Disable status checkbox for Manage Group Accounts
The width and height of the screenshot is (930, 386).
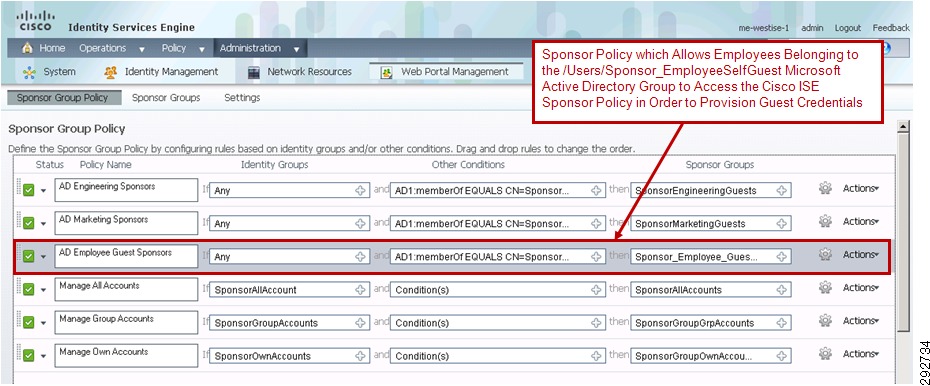coord(28,323)
